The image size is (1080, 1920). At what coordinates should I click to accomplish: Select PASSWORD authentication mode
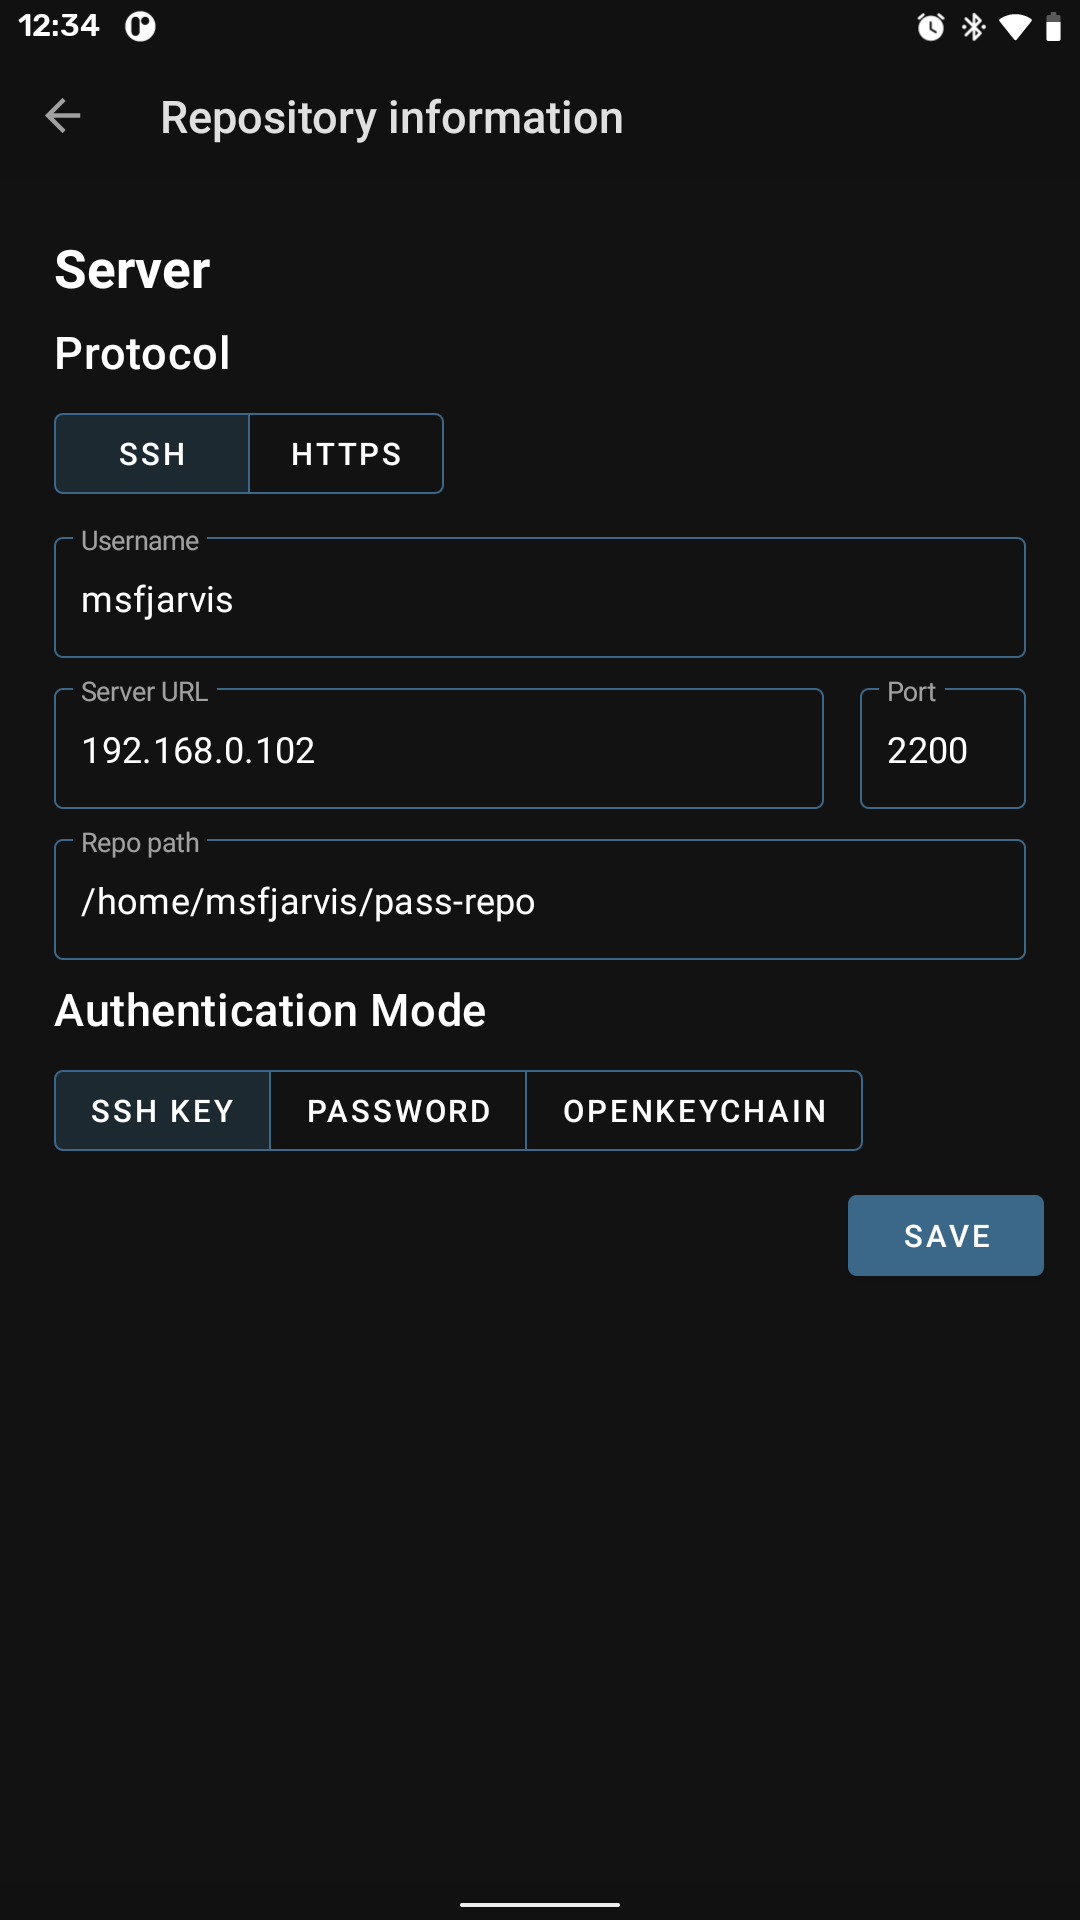pos(398,1111)
